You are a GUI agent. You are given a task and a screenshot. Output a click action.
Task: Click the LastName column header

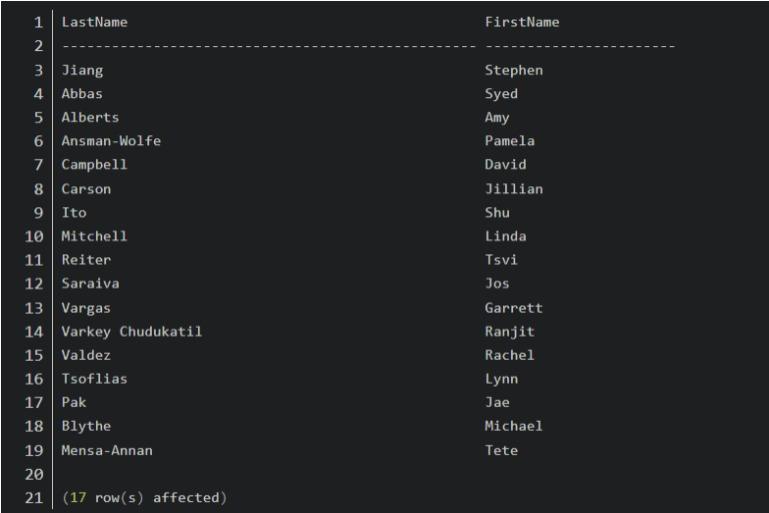pos(95,21)
